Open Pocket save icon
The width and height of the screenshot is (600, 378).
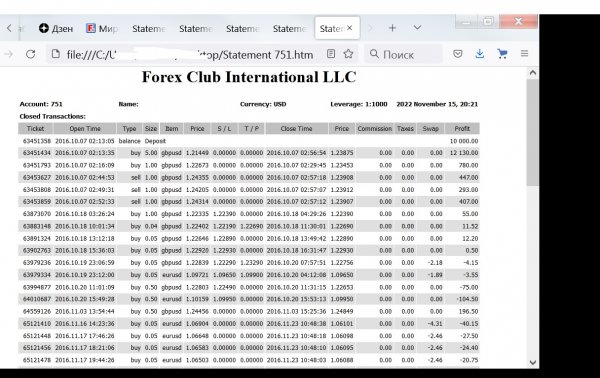click(x=458, y=54)
